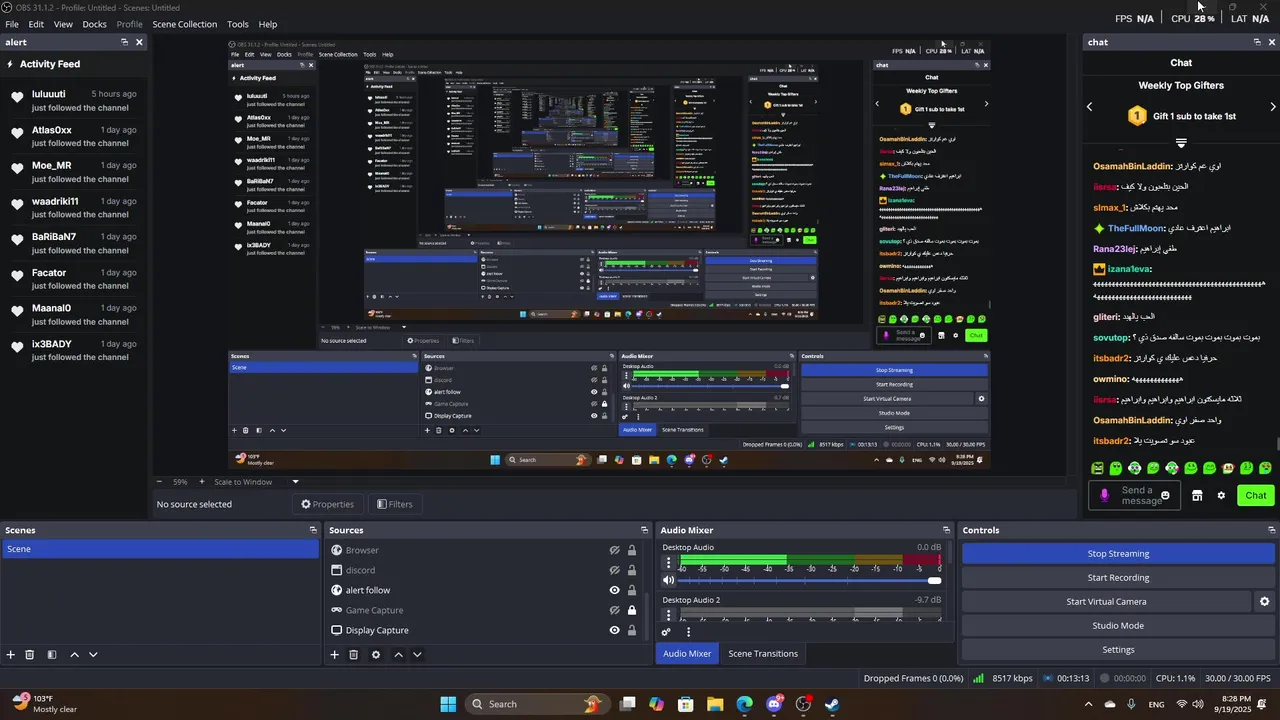
Task: Open Audio Mixer options three-dot menu at bottom
Action: (x=688, y=632)
